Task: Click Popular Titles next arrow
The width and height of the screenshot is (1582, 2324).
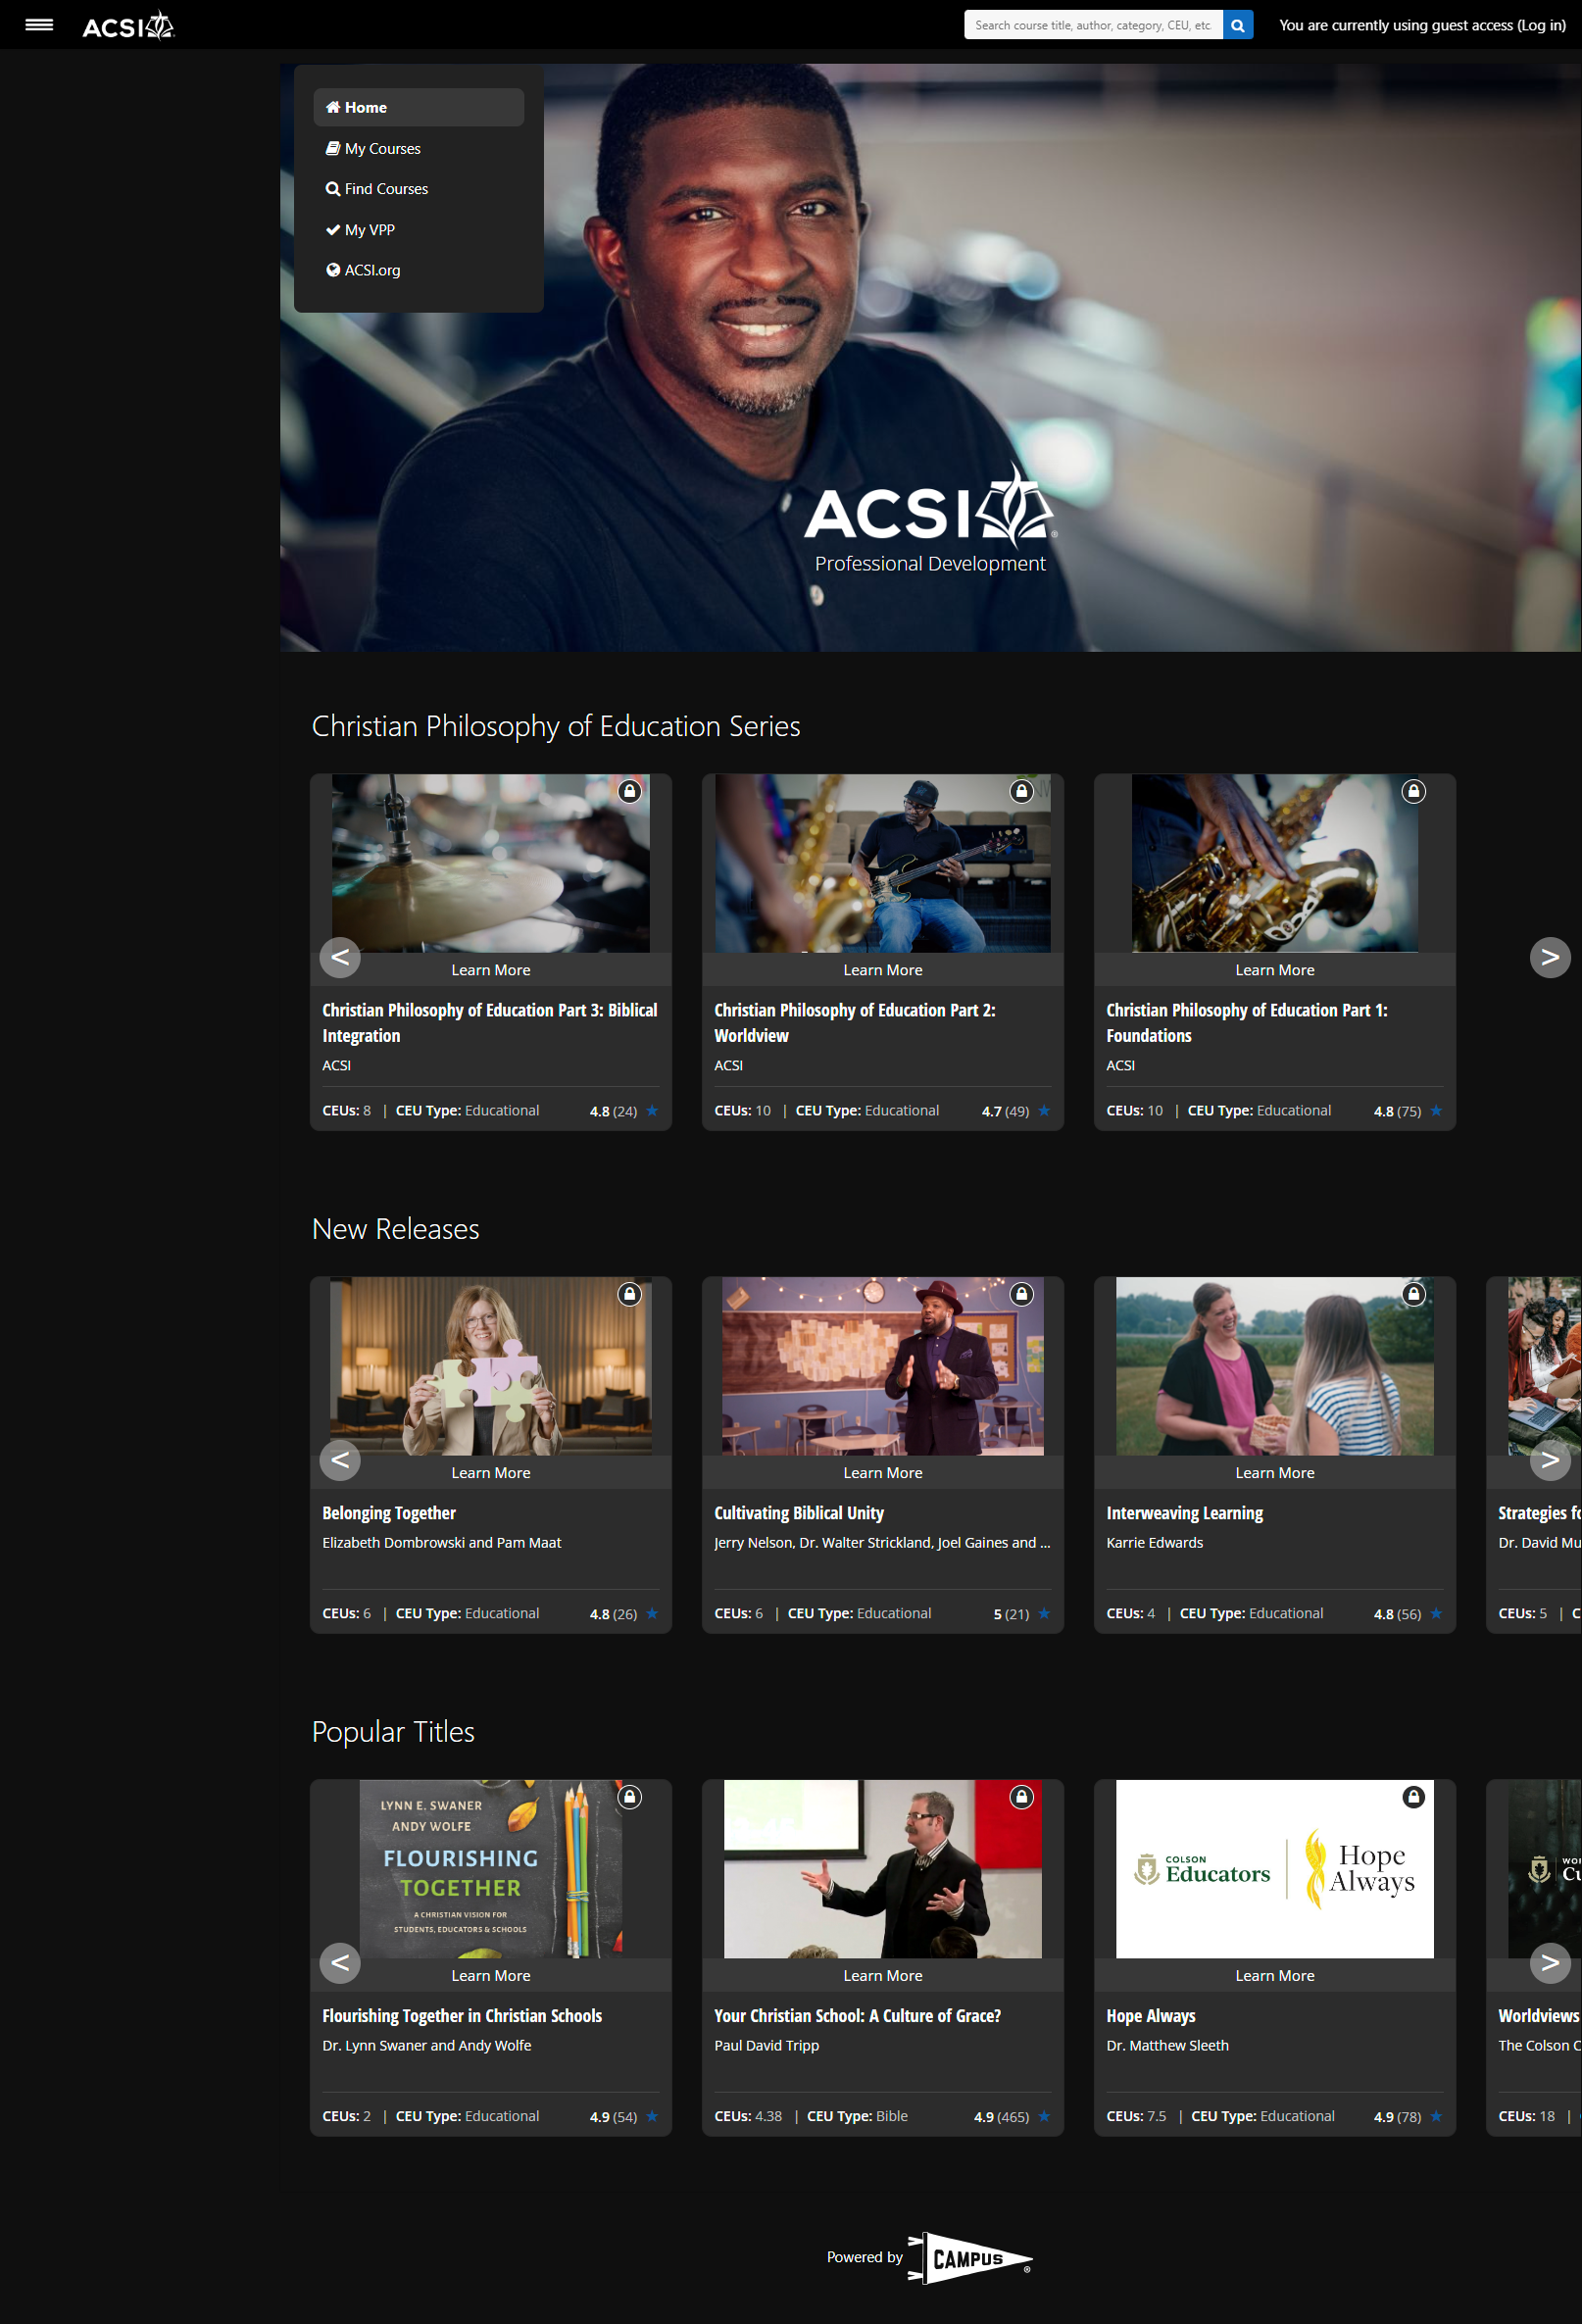Action: tap(1550, 1963)
